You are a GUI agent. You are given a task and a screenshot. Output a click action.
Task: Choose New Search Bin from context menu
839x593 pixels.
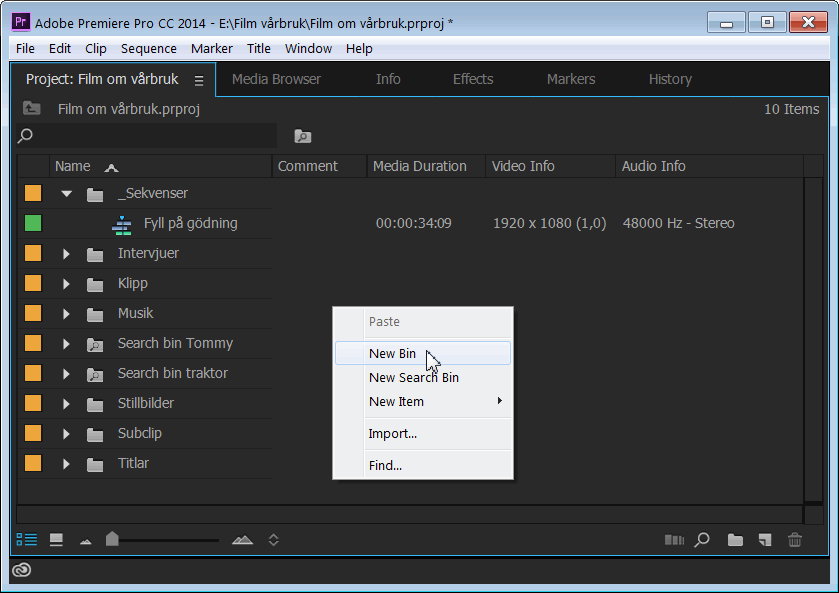click(413, 378)
